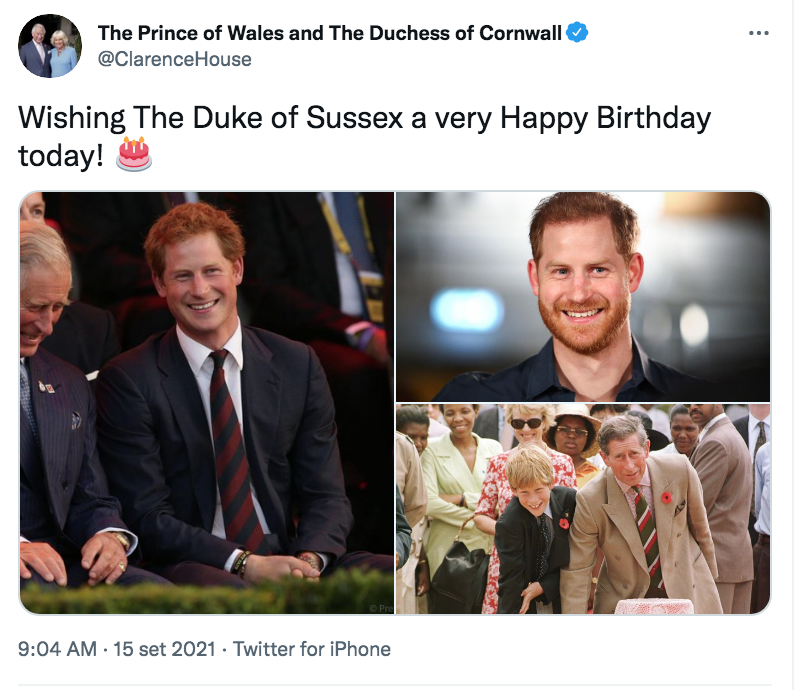
Task: Open the account display name profile link
Action: pyautogui.click(x=330, y=33)
